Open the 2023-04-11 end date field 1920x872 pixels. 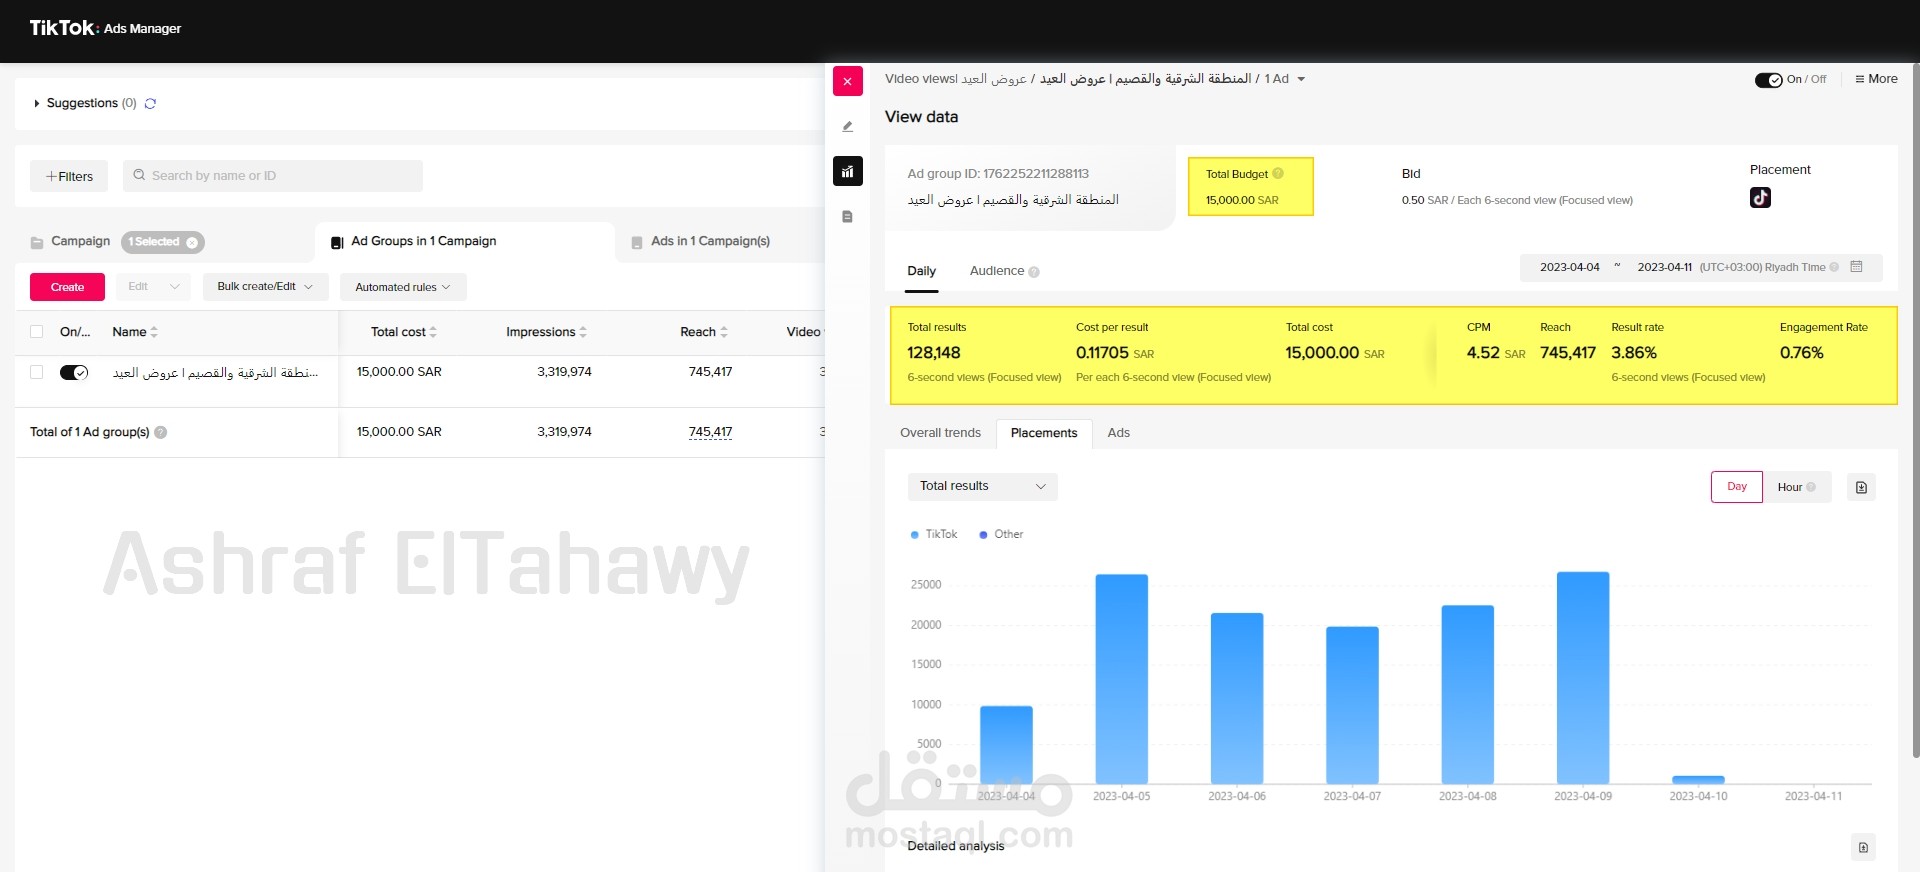[1664, 267]
